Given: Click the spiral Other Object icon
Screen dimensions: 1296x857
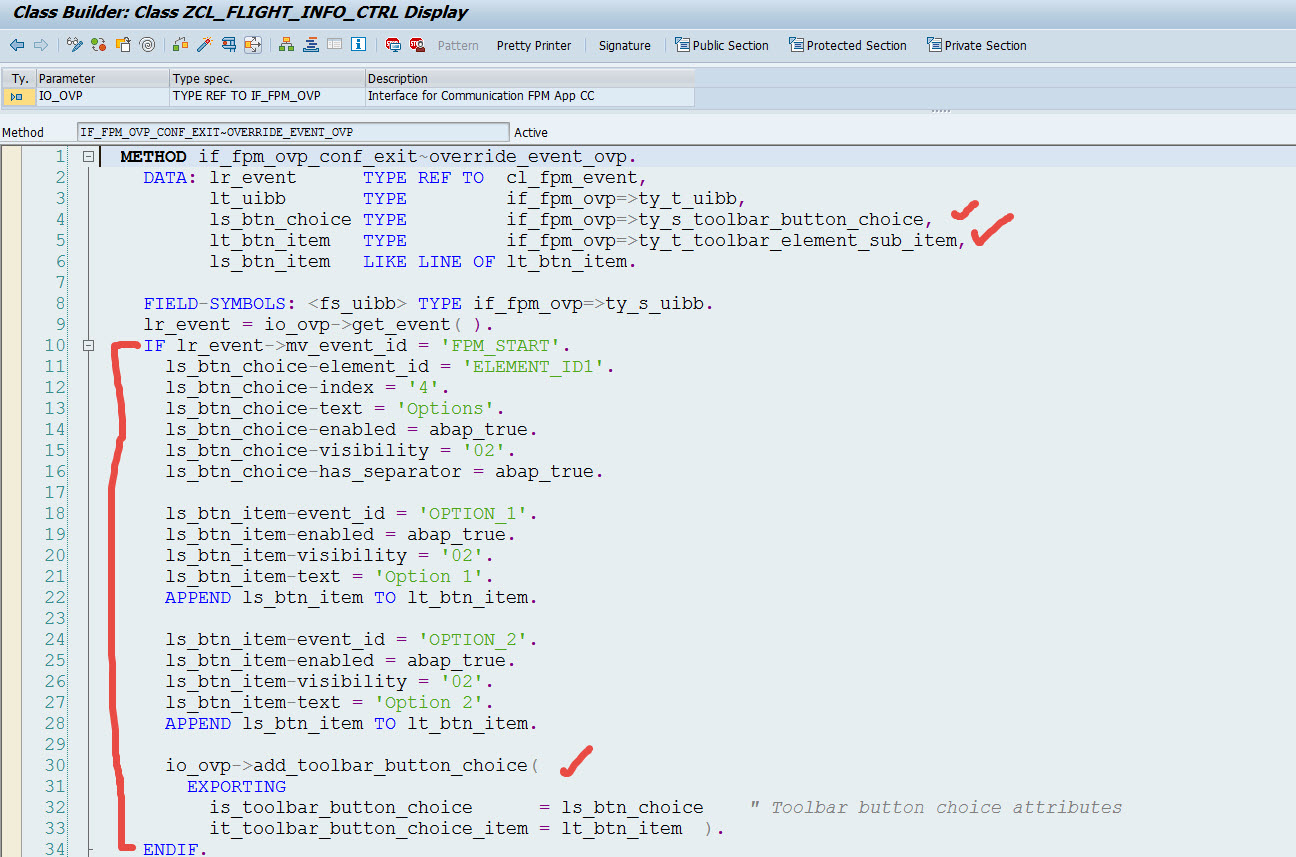Looking at the screenshot, I should coord(146,44).
